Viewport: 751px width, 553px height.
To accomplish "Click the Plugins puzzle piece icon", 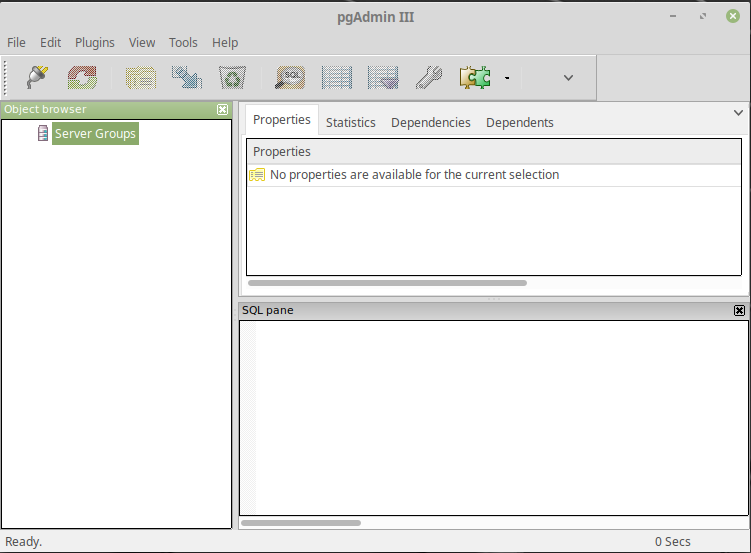I will coord(475,78).
